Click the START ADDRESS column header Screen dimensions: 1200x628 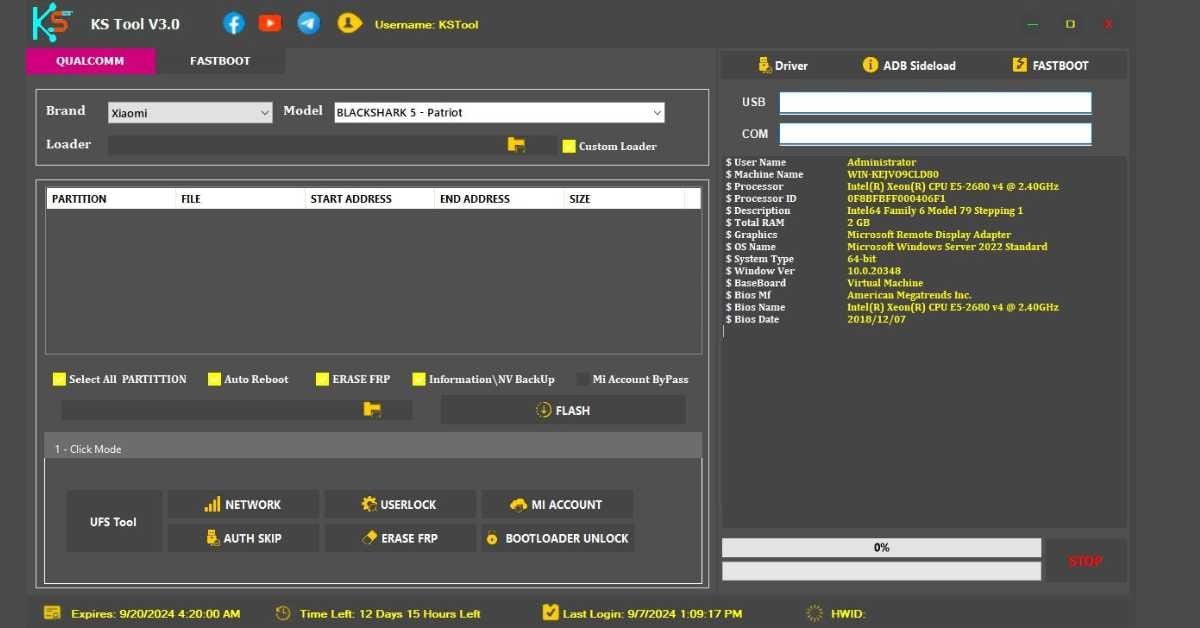coord(370,199)
